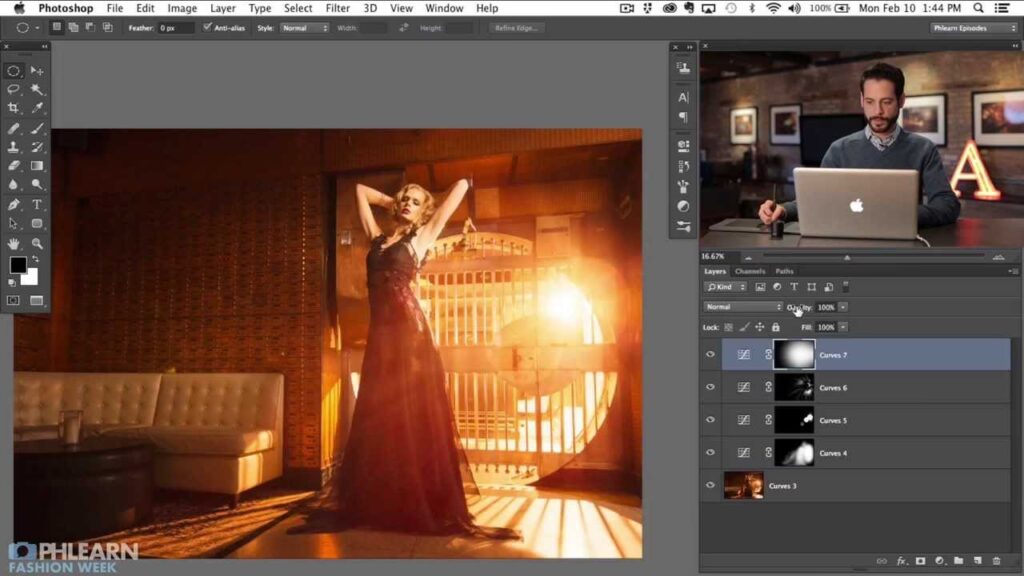Open the Filter menu
The height and width of the screenshot is (576, 1024).
click(x=337, y=8)
